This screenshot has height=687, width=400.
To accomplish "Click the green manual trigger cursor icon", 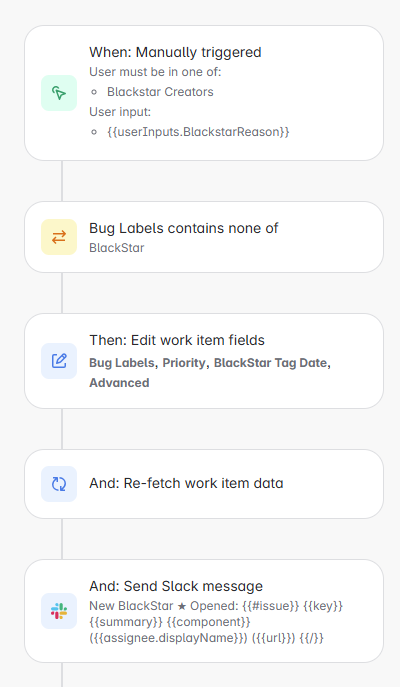I will click(x=59, y=93).
